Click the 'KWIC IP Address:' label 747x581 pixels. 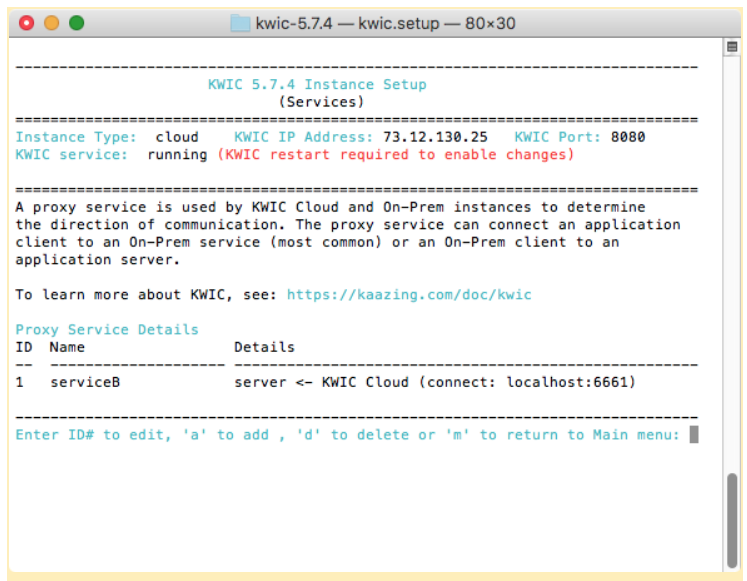pos(303,137)
